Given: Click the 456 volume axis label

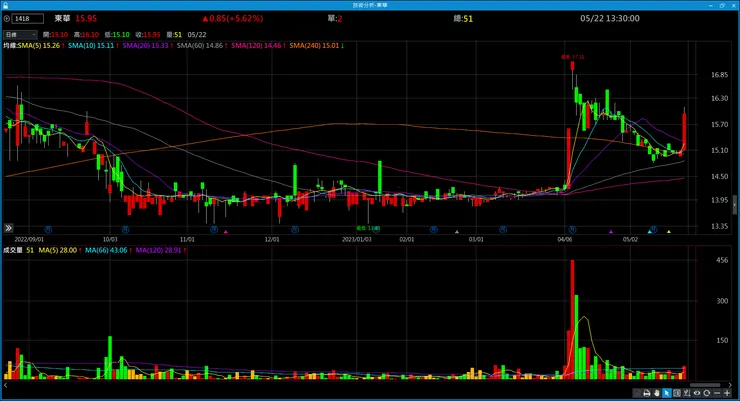Looking at the screenshot, I should [x=722, y=260].
